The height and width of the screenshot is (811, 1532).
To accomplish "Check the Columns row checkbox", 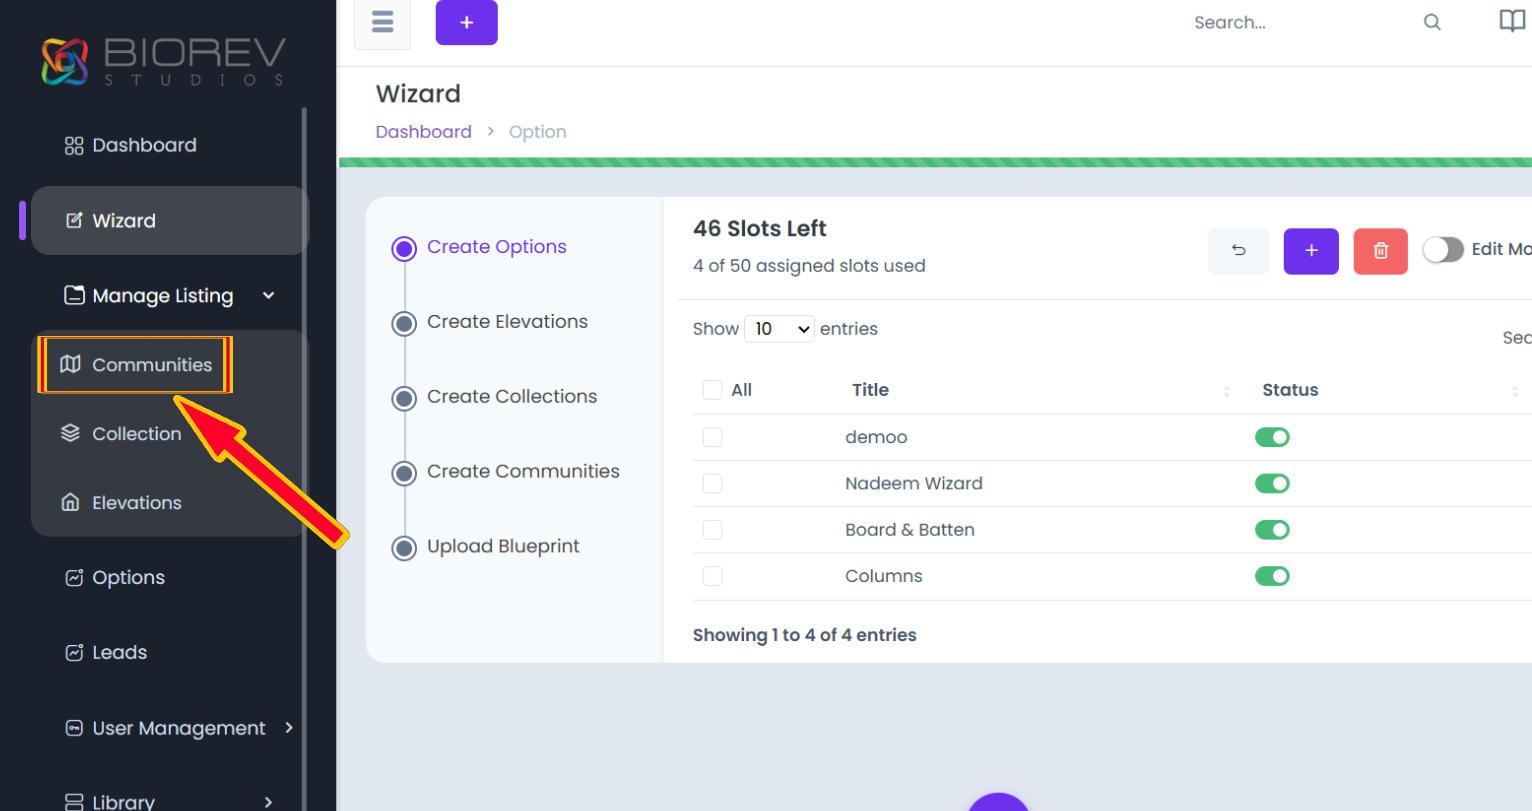I will [x=712, y=576].
